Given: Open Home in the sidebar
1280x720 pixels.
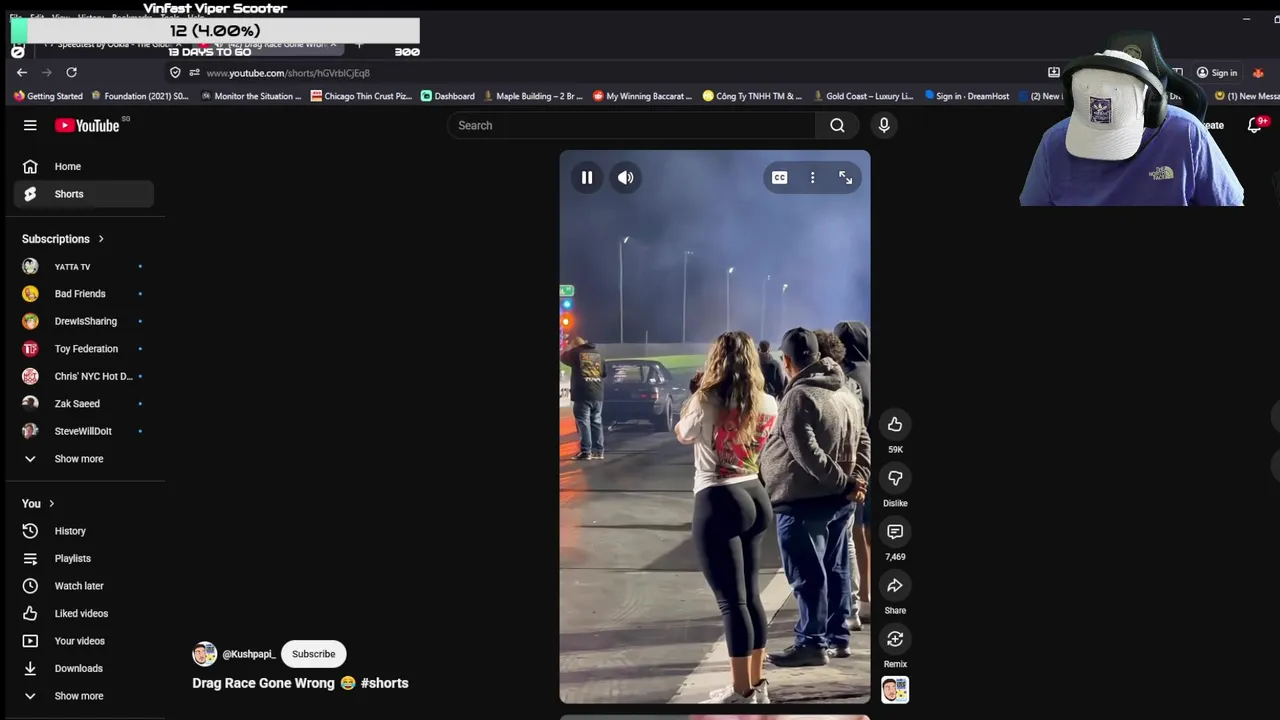Looking at the screenshot, I should point(84,167).
